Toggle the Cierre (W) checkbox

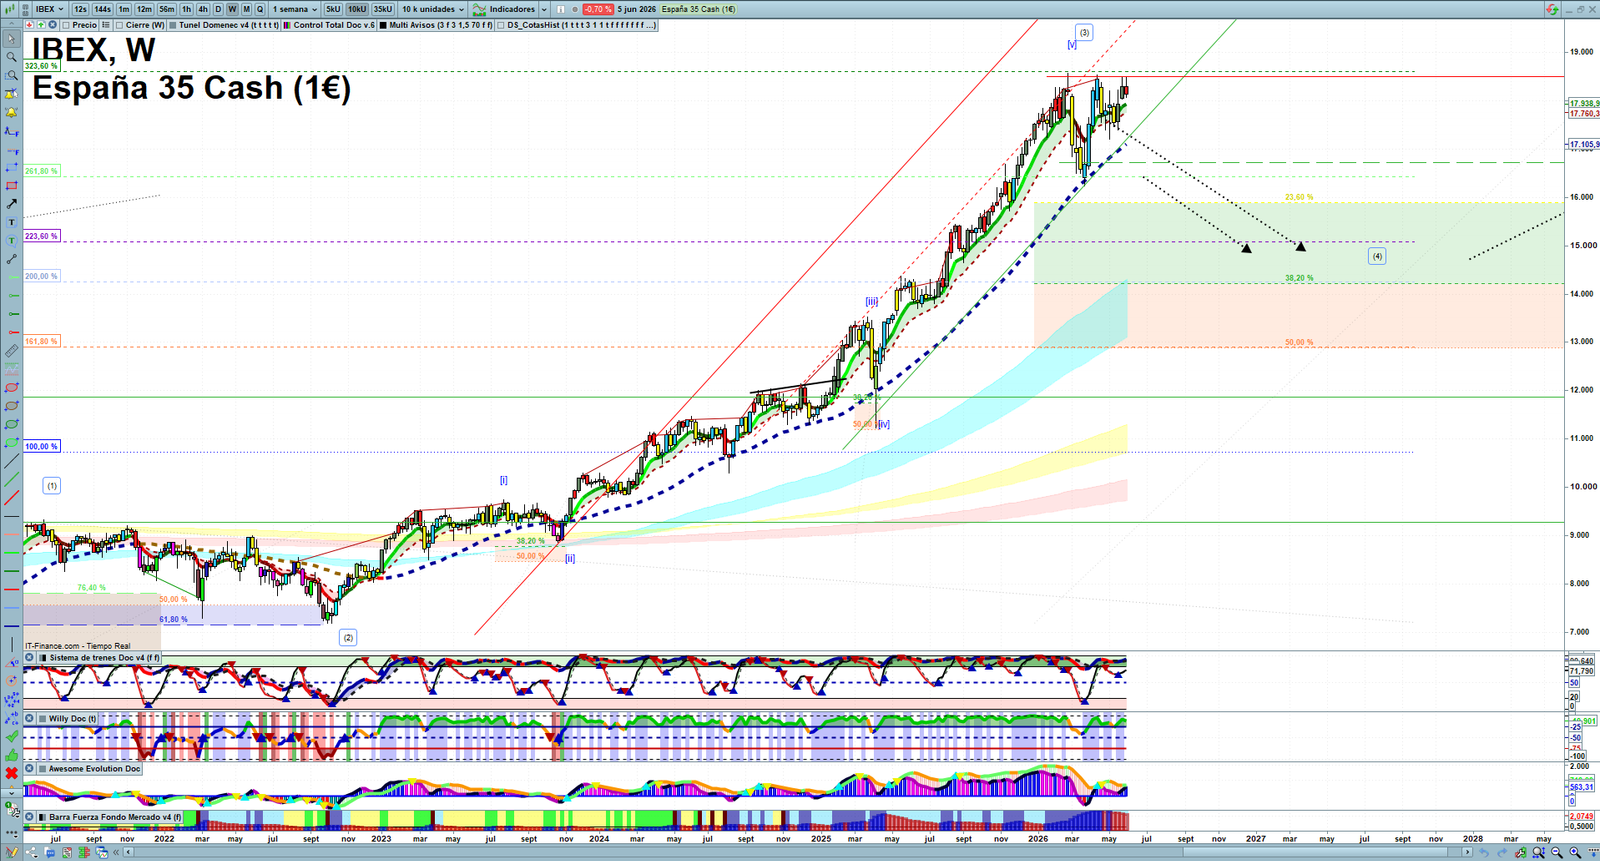click(x=119, y=25)
